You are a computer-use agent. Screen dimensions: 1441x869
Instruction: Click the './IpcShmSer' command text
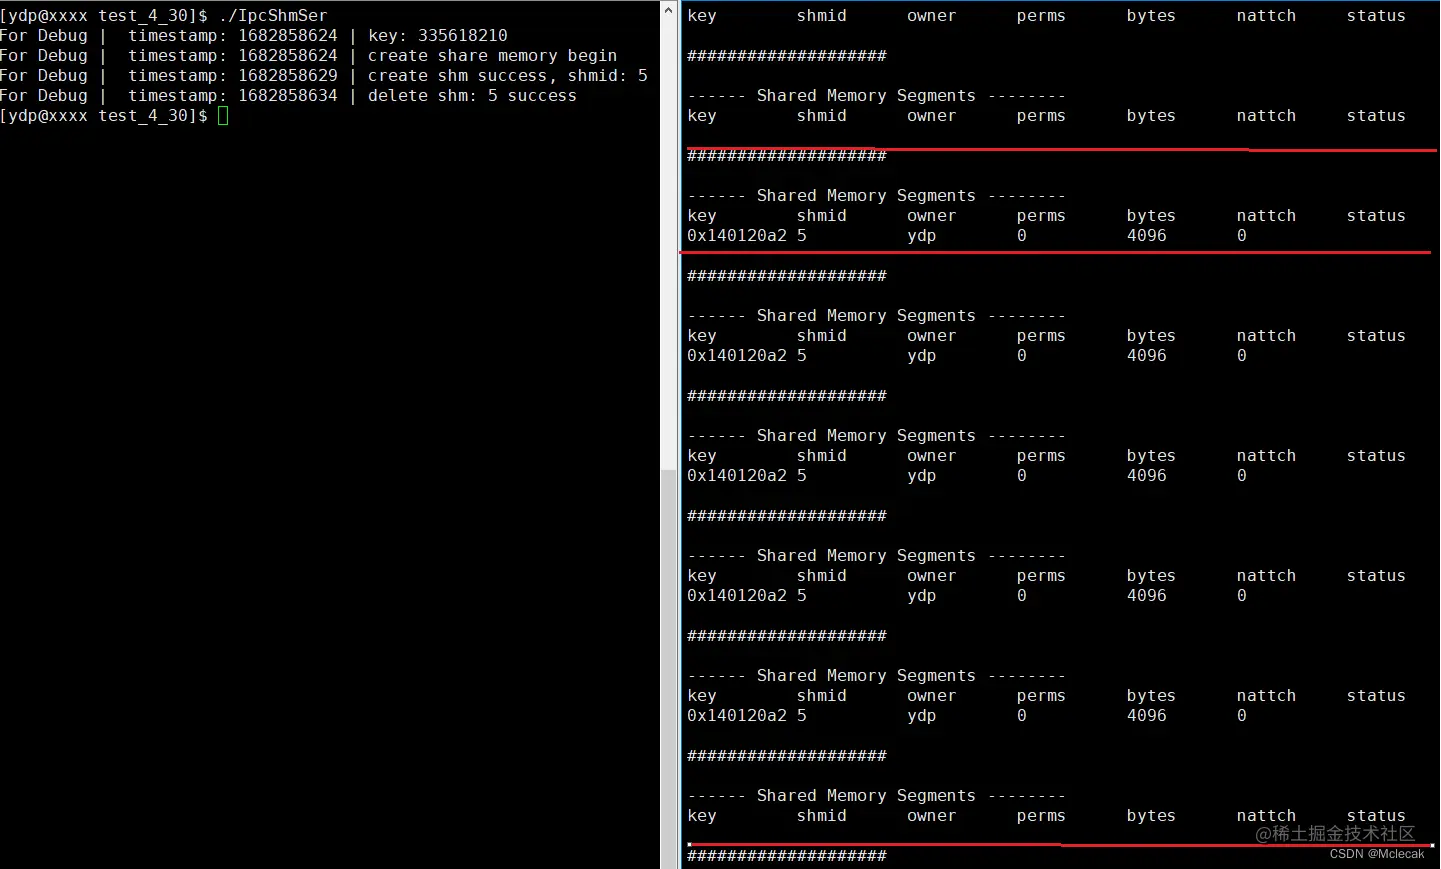click(273, 16)
